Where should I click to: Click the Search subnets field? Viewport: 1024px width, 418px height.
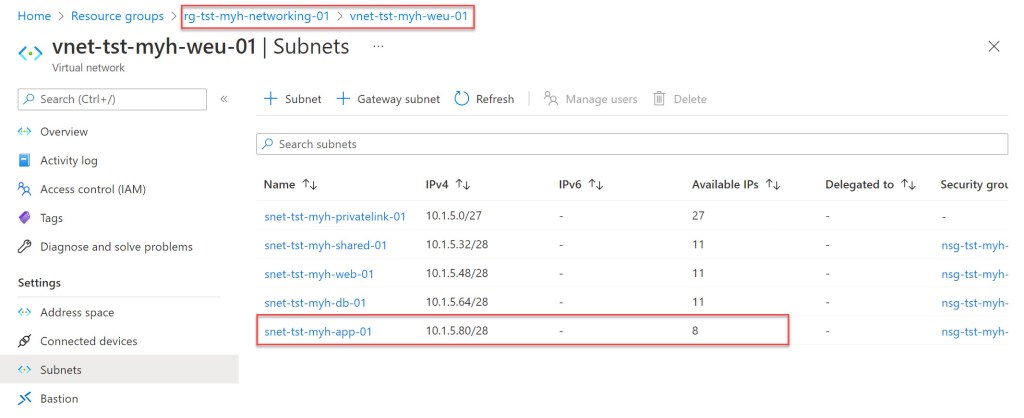pyautogui.click(x=631, y=144)
